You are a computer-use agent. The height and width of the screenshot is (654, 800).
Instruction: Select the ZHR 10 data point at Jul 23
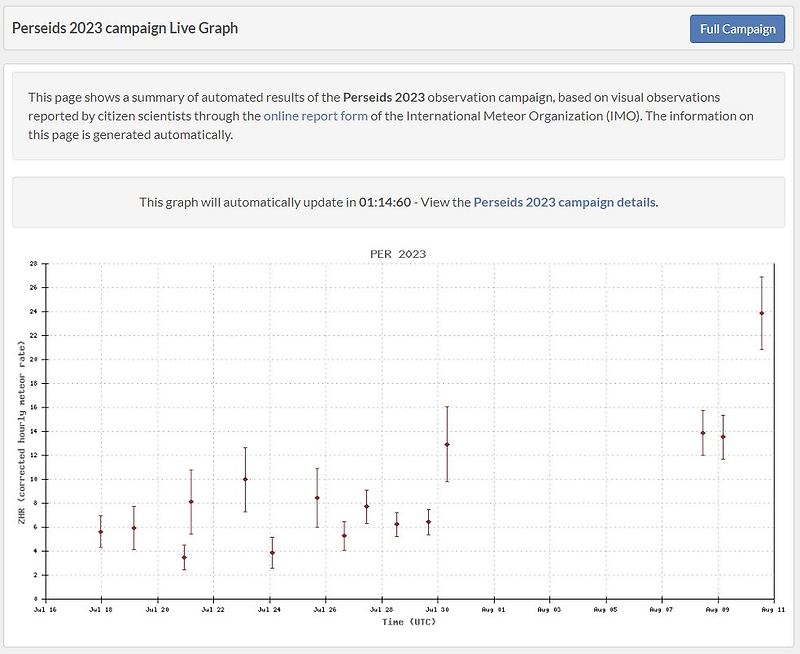pyautogui.click(x=243, y=479)
